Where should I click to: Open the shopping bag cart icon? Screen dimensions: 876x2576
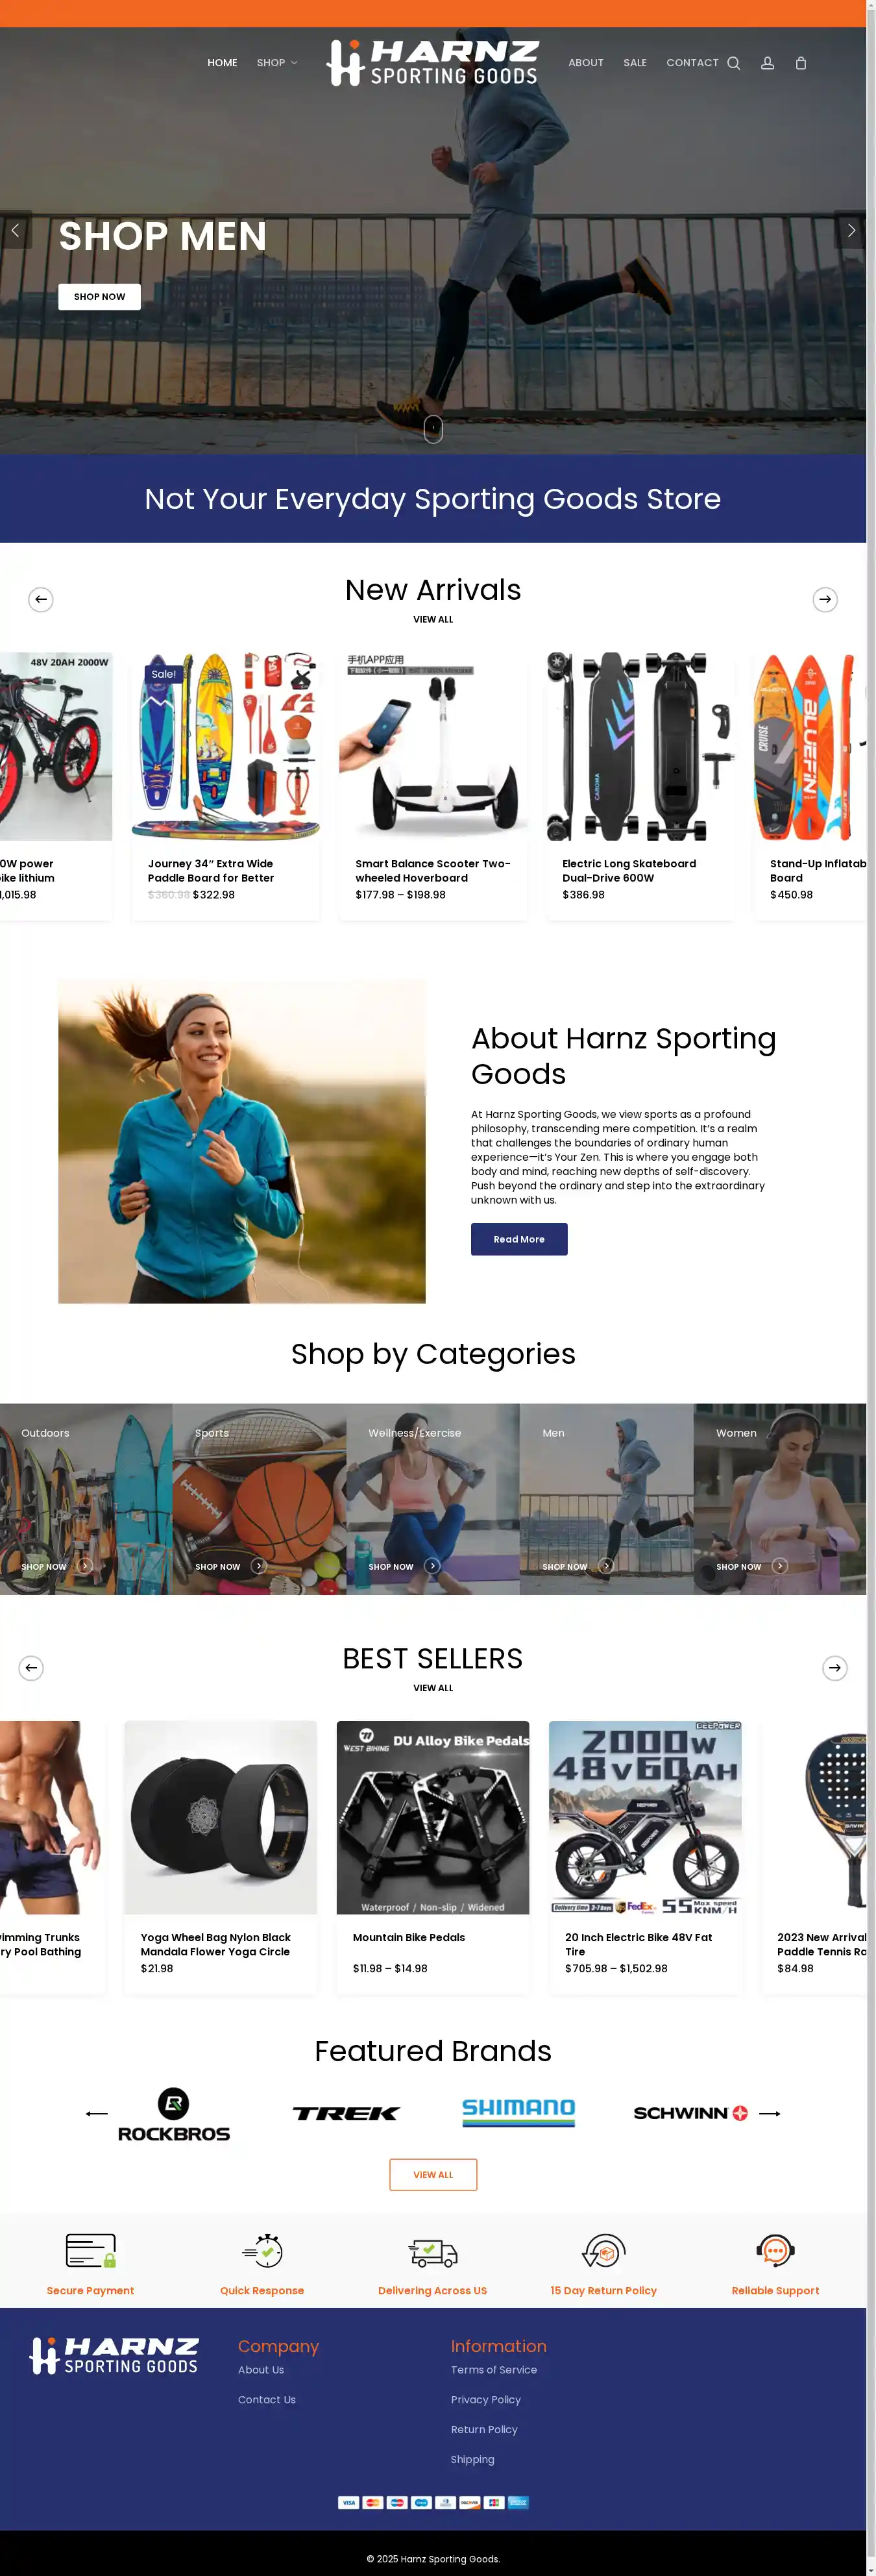(800, 63)
